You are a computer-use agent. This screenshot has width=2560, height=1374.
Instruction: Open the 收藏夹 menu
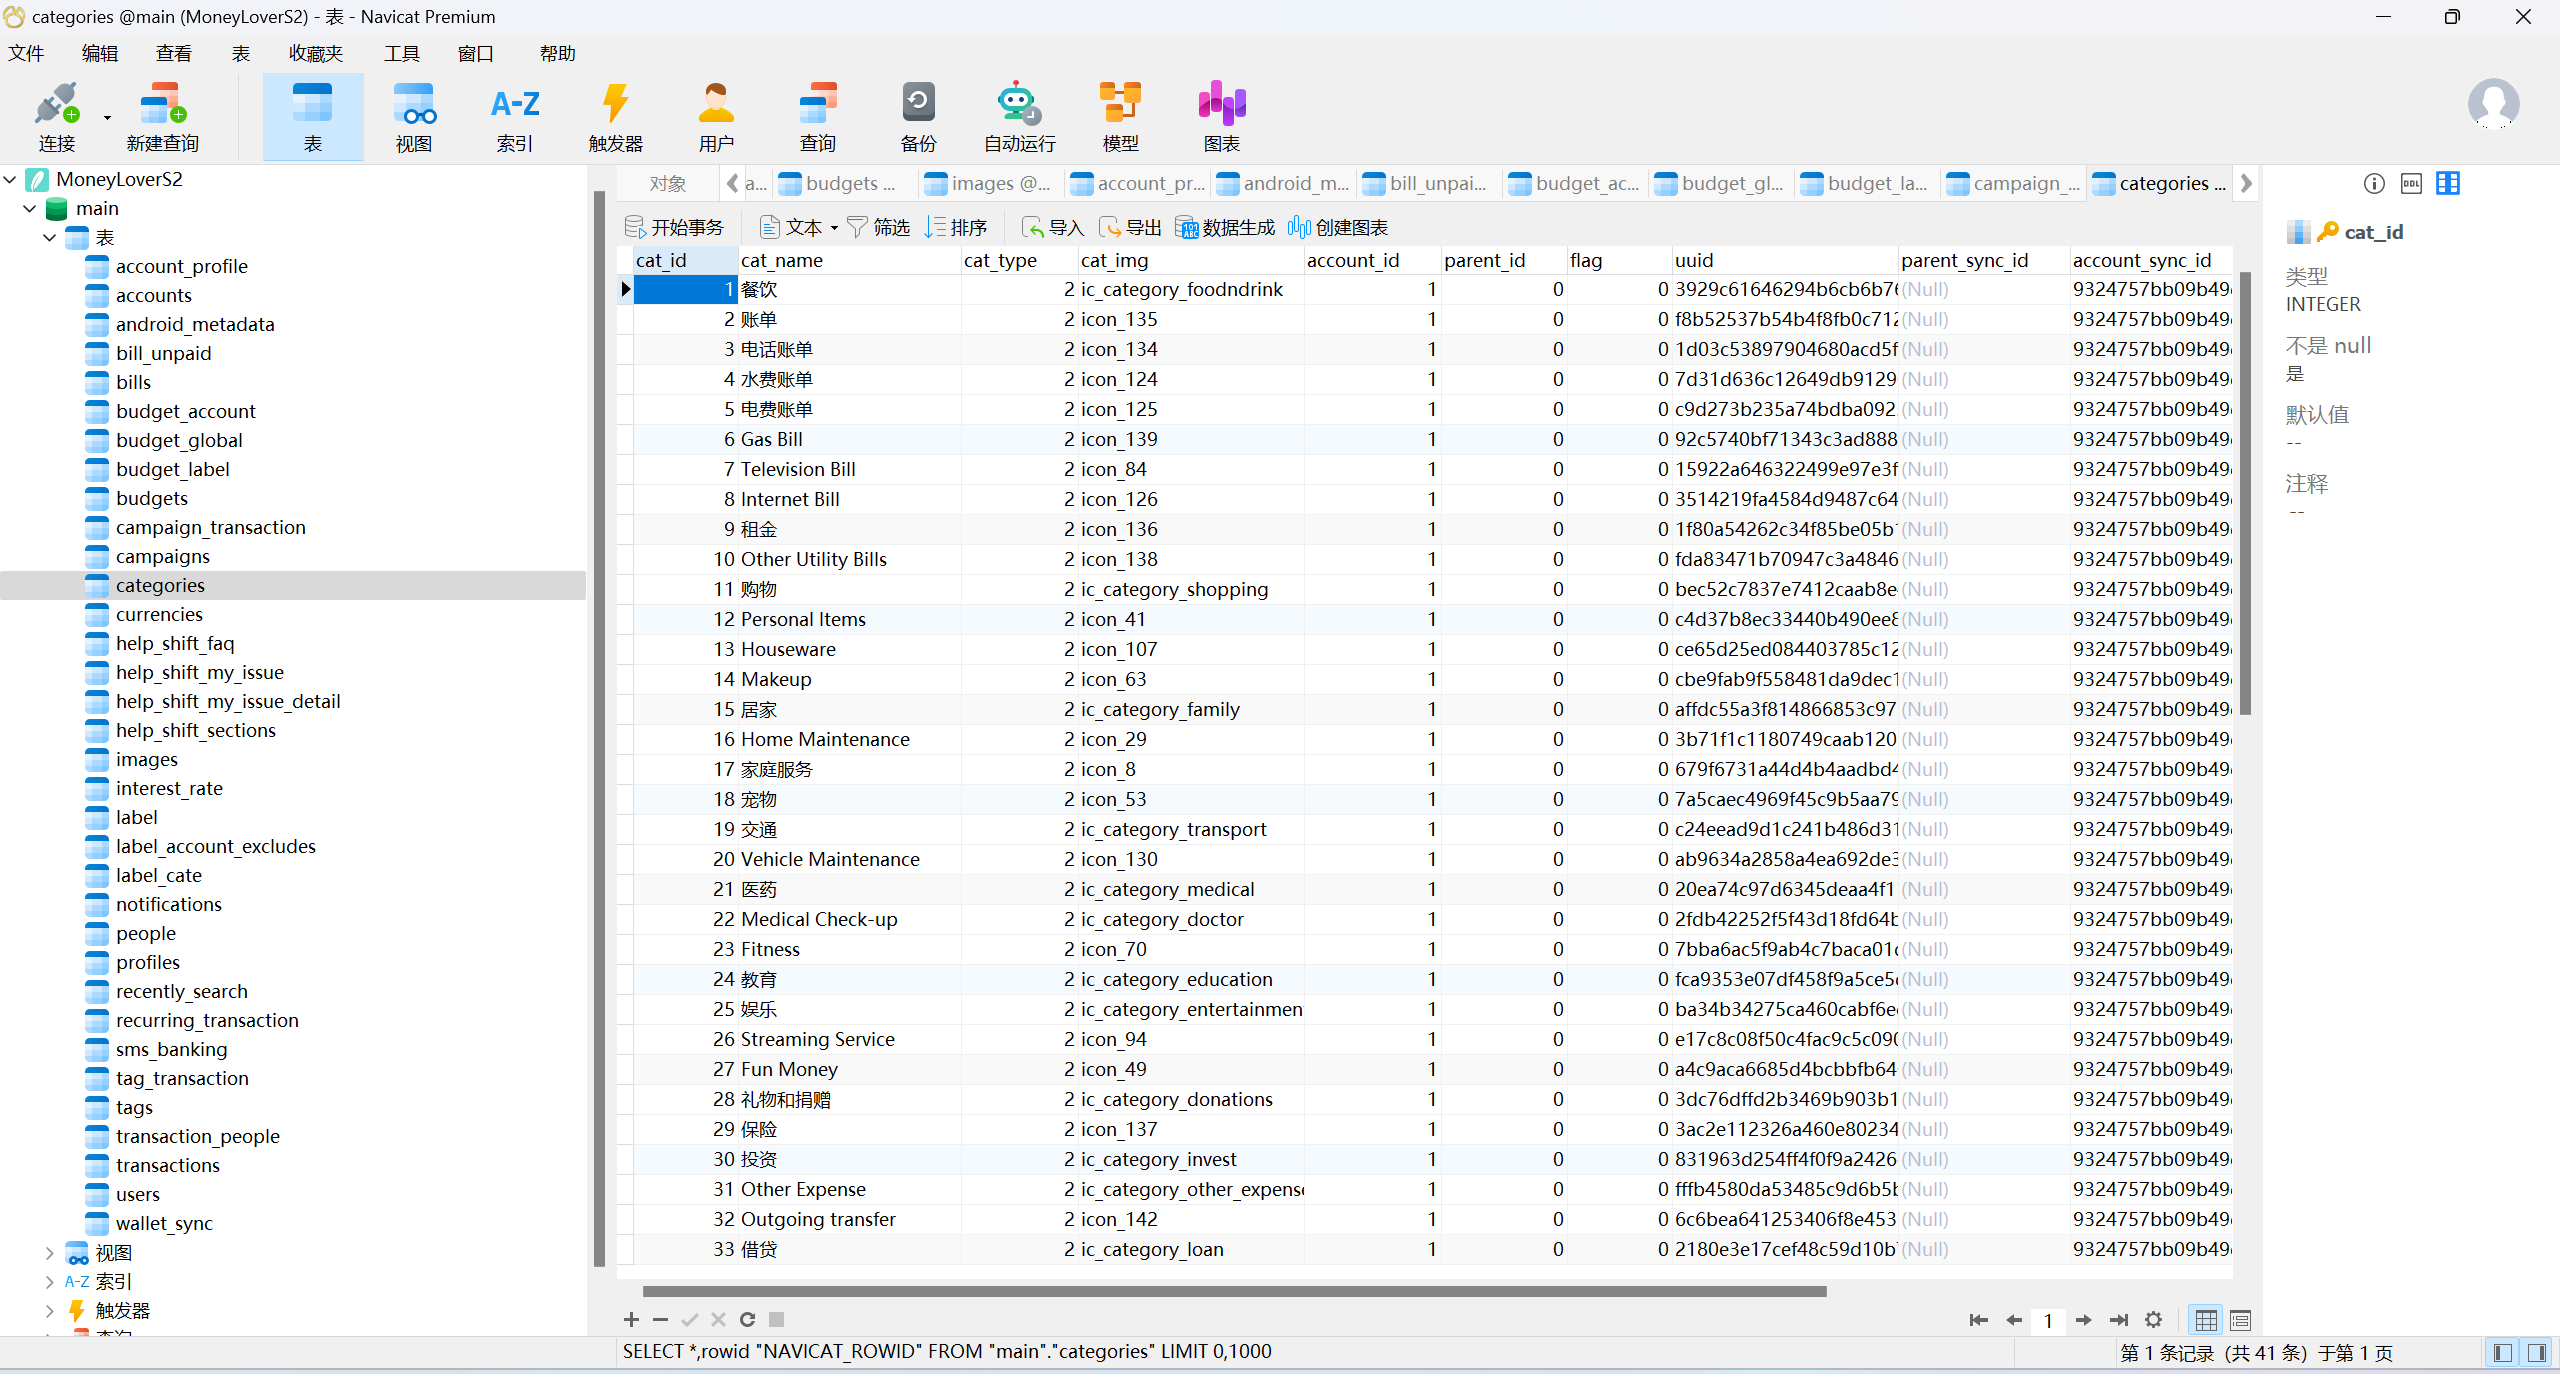tap(315, 53)
